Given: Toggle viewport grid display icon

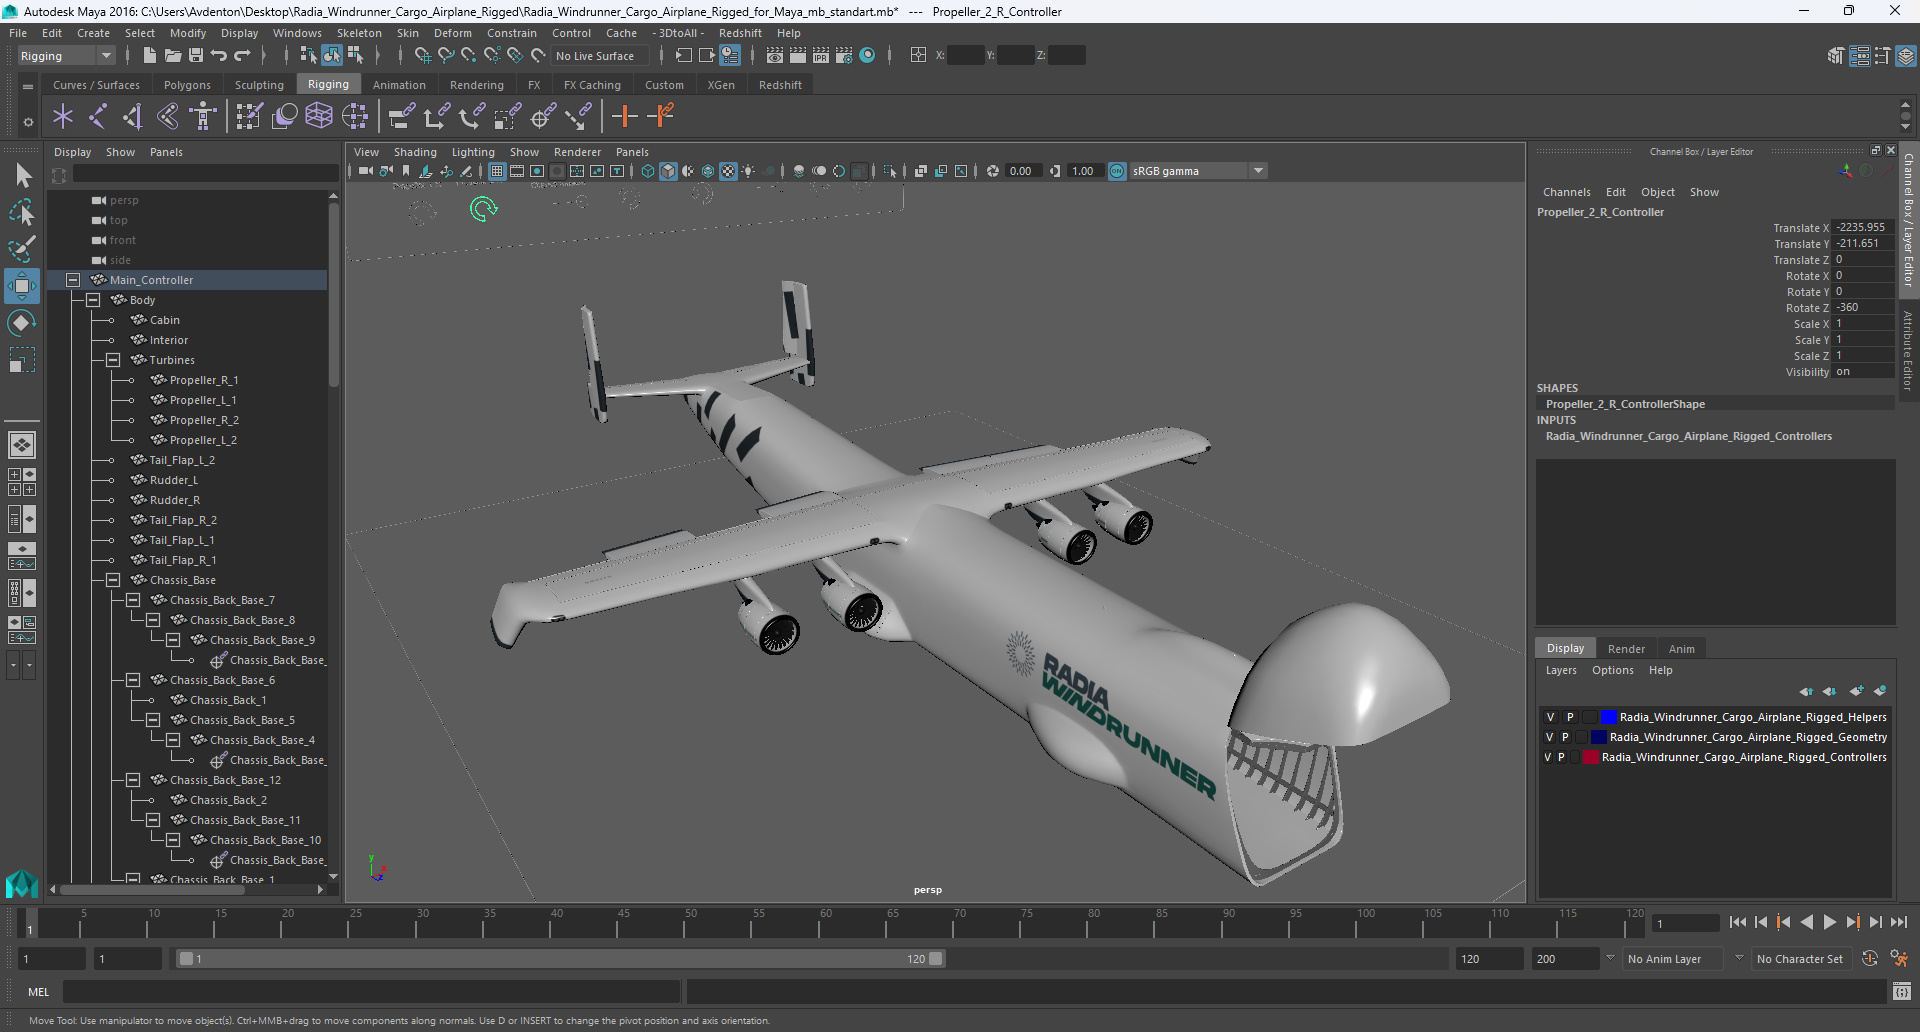Looking at the screenshot, I should tap(497, 171).
